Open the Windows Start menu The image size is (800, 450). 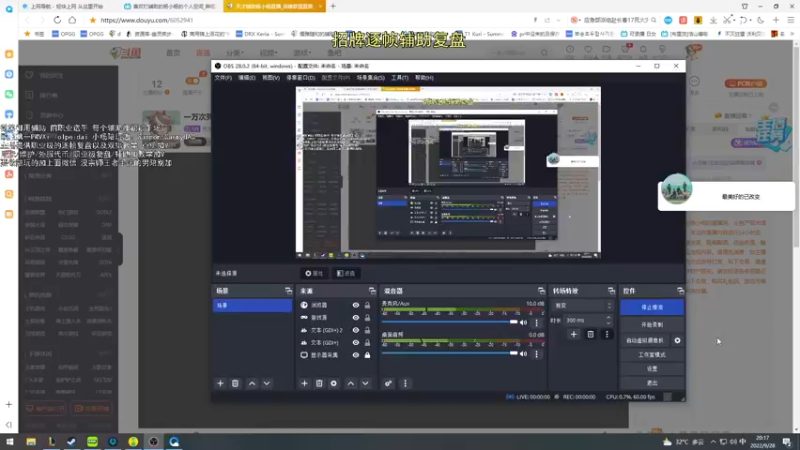(10, 442)
